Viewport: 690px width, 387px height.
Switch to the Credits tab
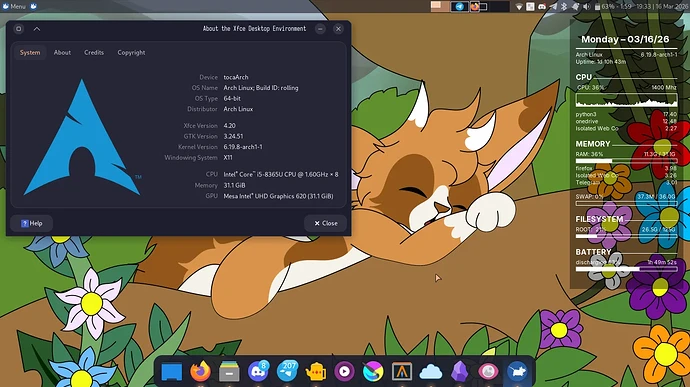[94, 52]
